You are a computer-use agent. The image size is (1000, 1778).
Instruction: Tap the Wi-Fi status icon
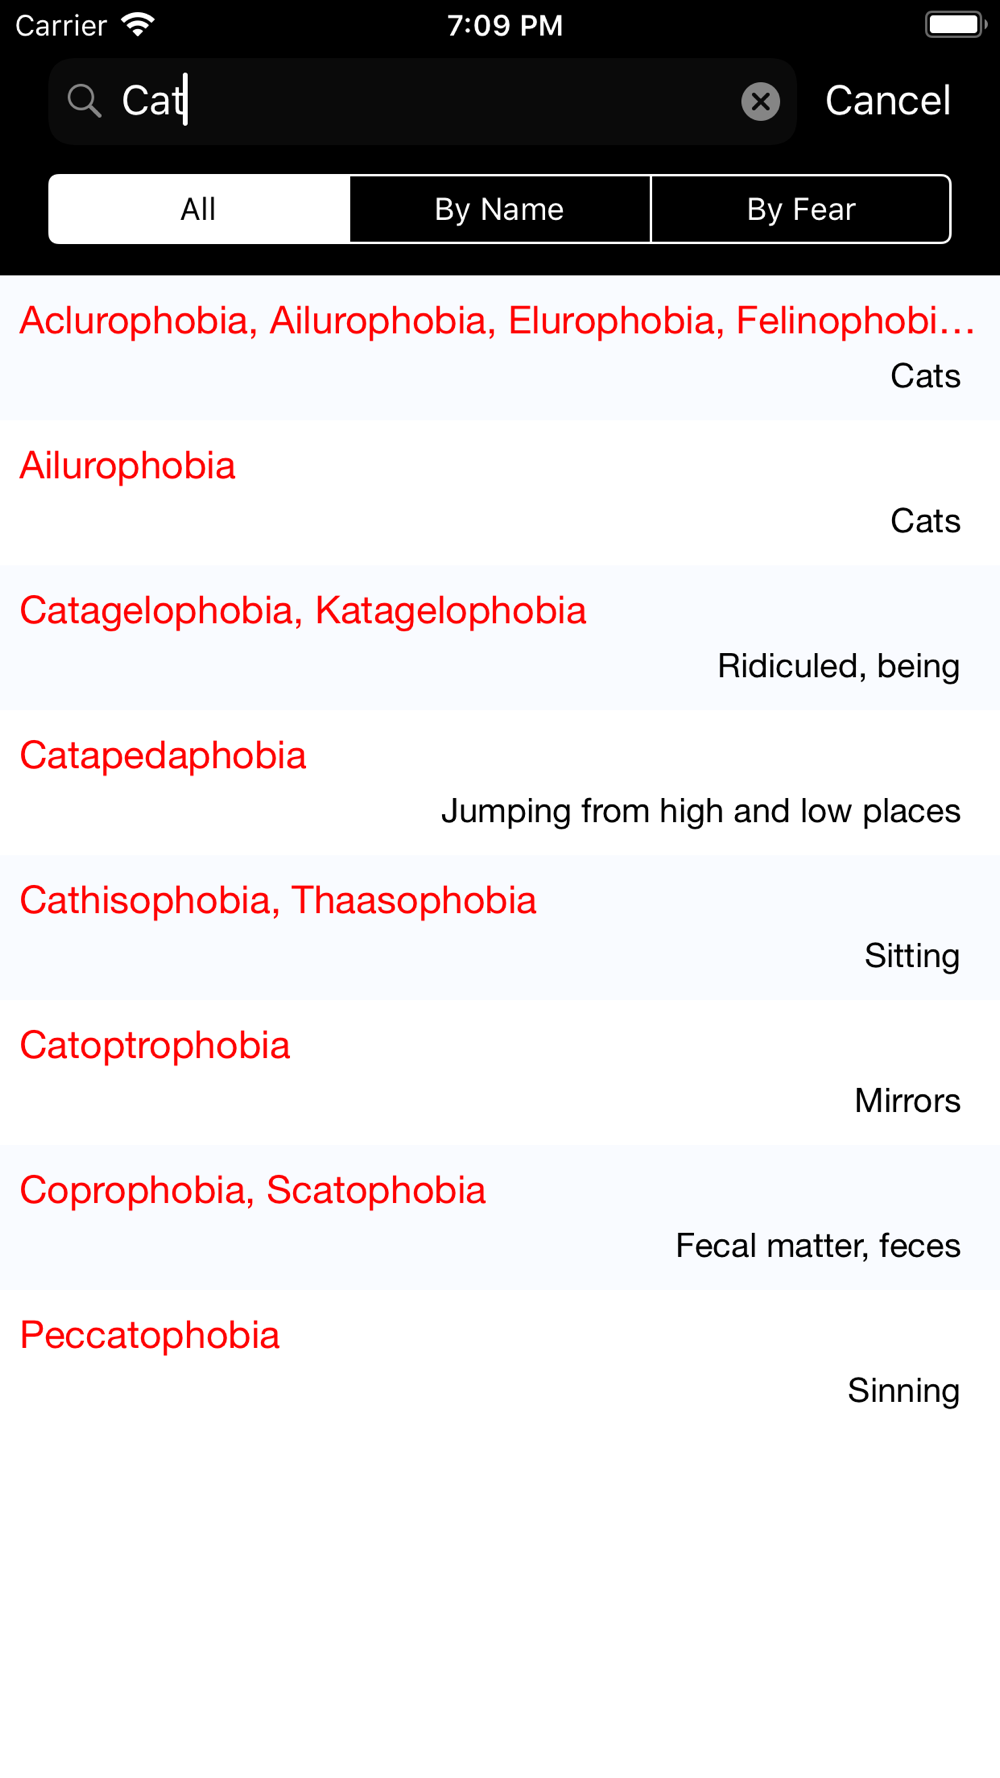[138, 24]
